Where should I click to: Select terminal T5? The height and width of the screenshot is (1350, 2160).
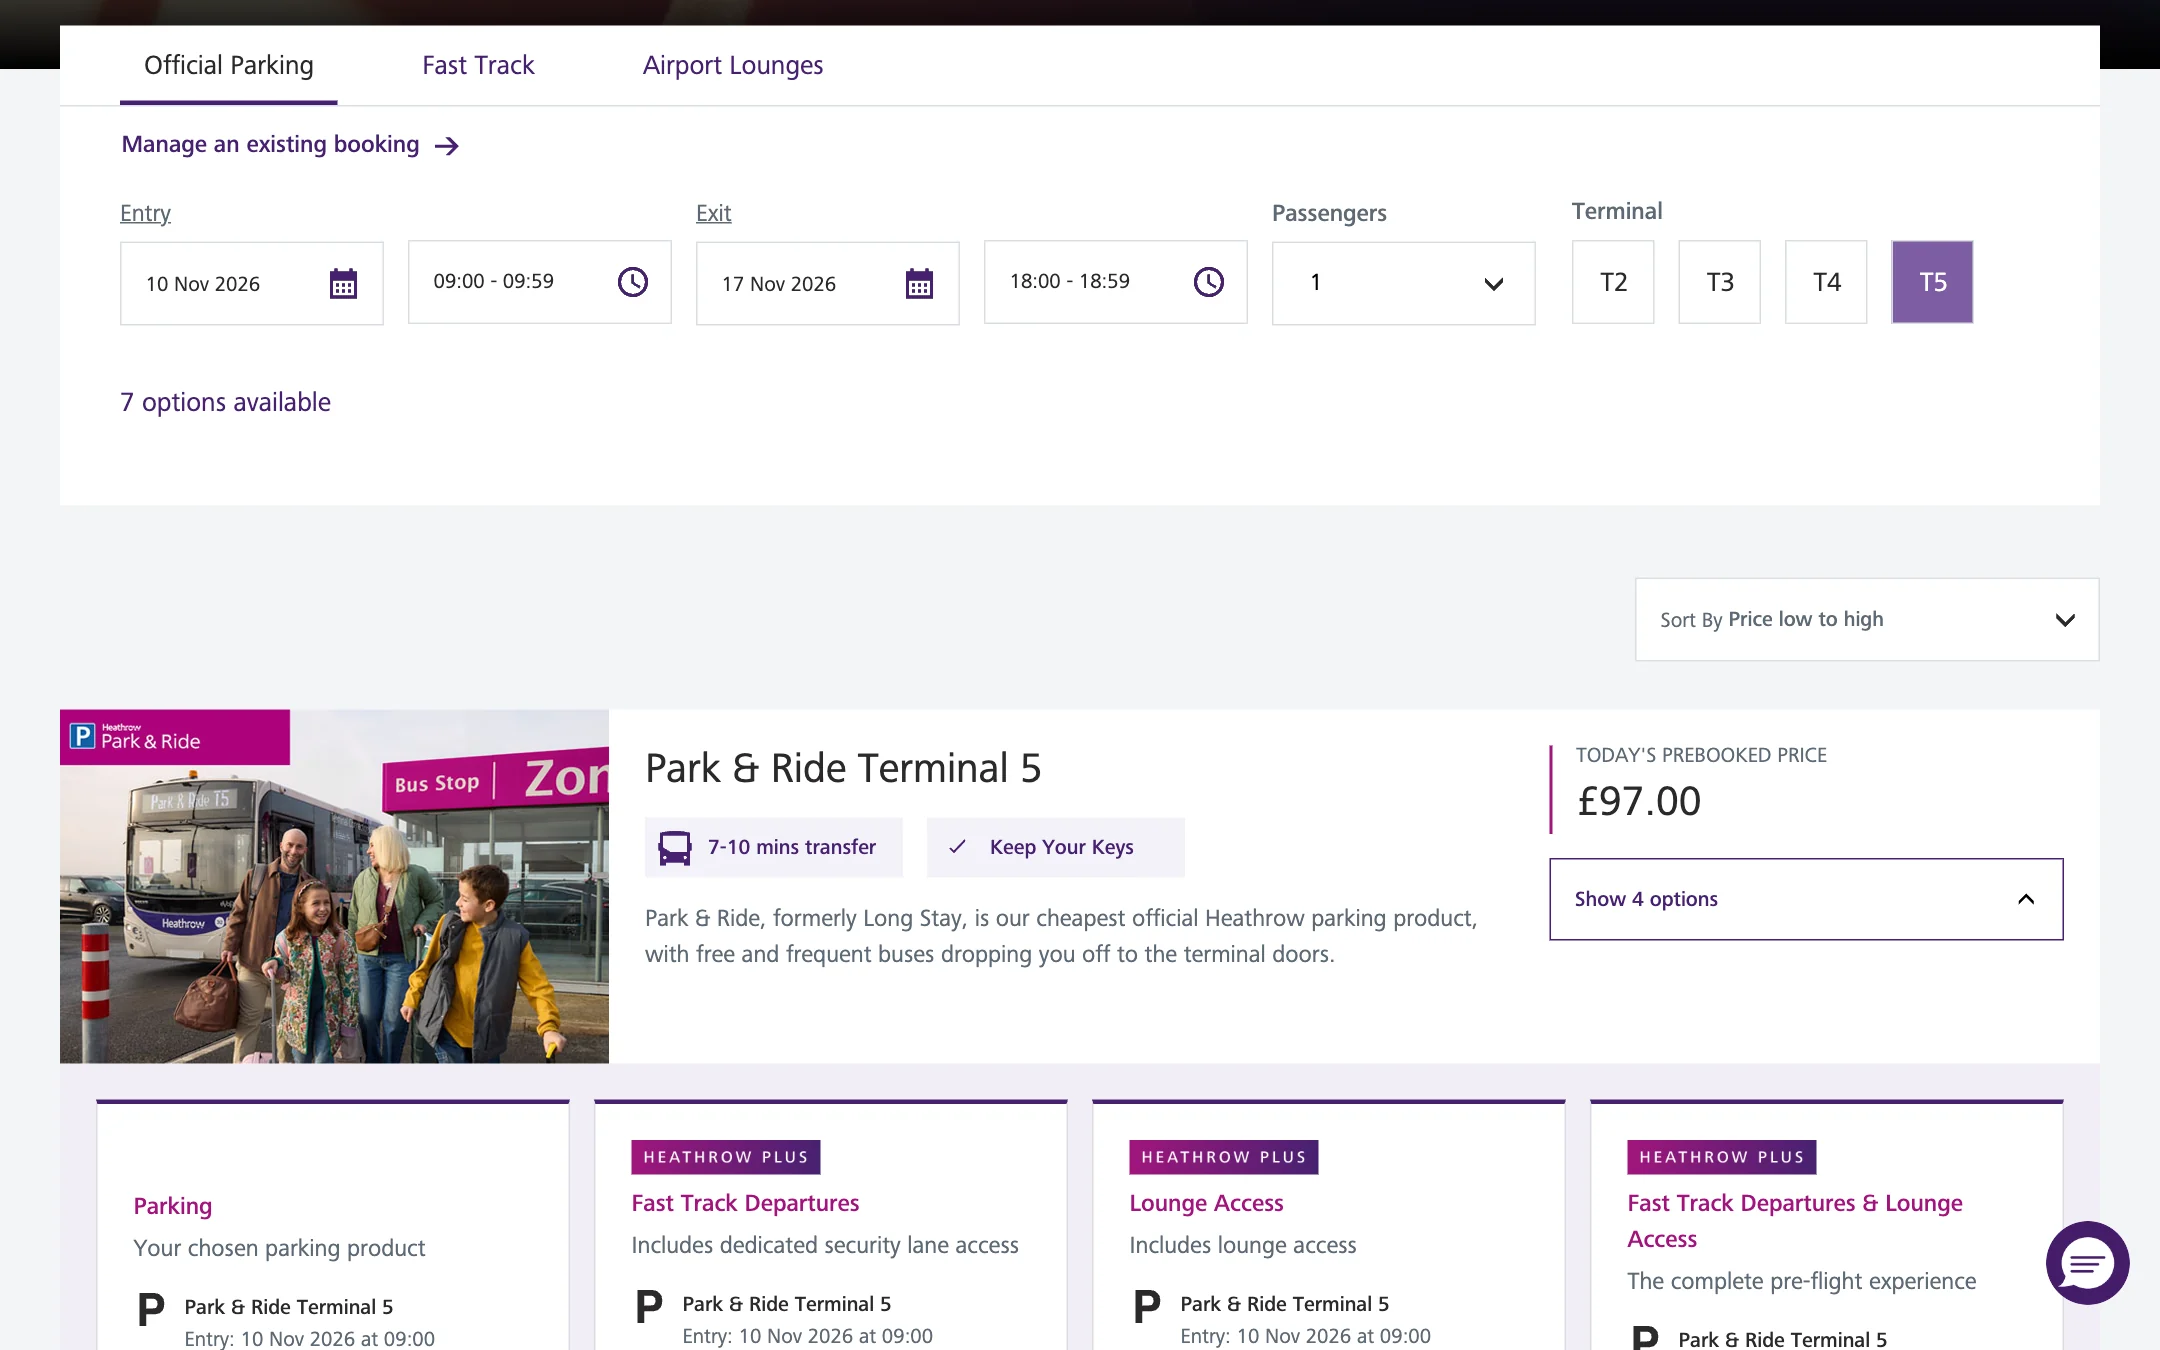(x=1932, y=282)
